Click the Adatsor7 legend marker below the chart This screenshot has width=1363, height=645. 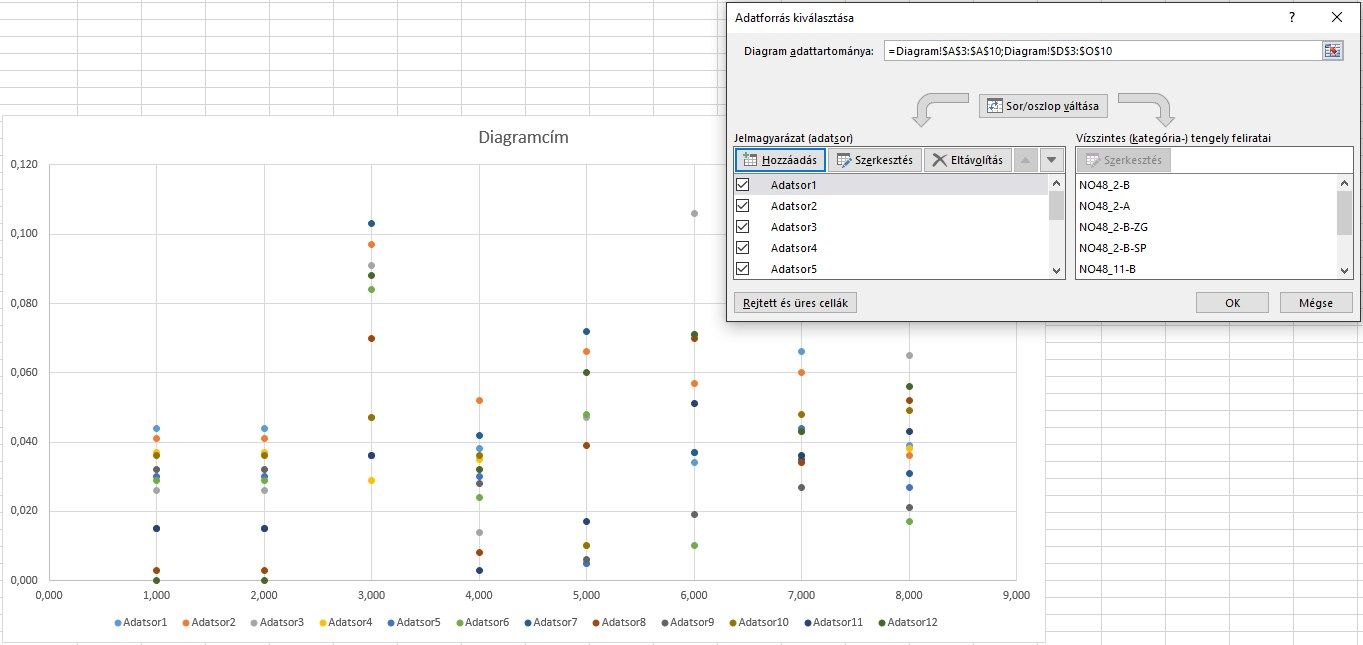[526, 622]
